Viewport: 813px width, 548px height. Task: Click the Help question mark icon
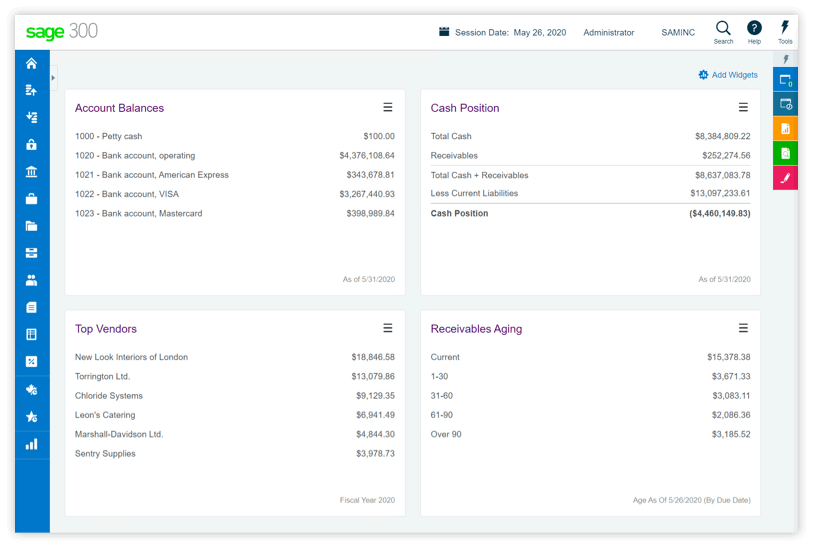click(754, 31)
